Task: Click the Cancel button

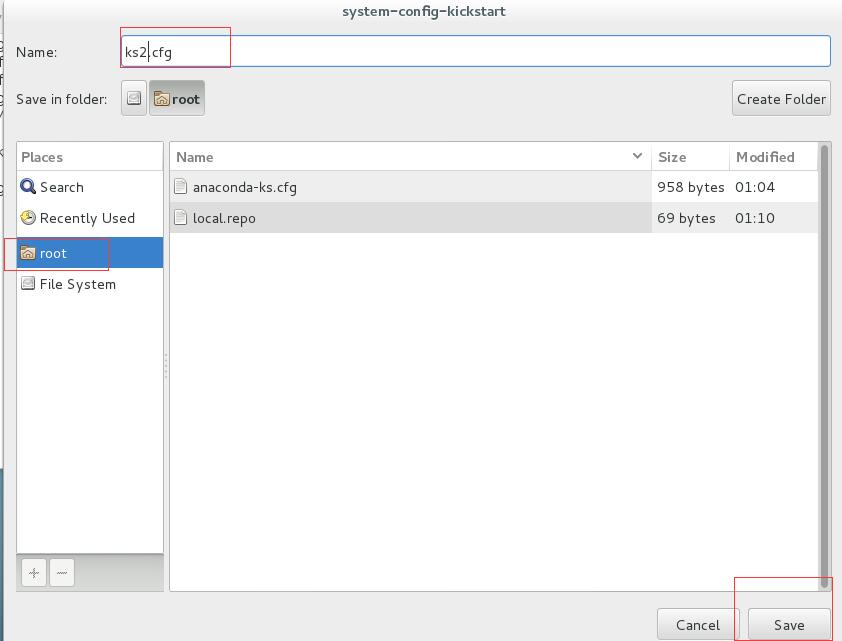Action: coord(698,624)
